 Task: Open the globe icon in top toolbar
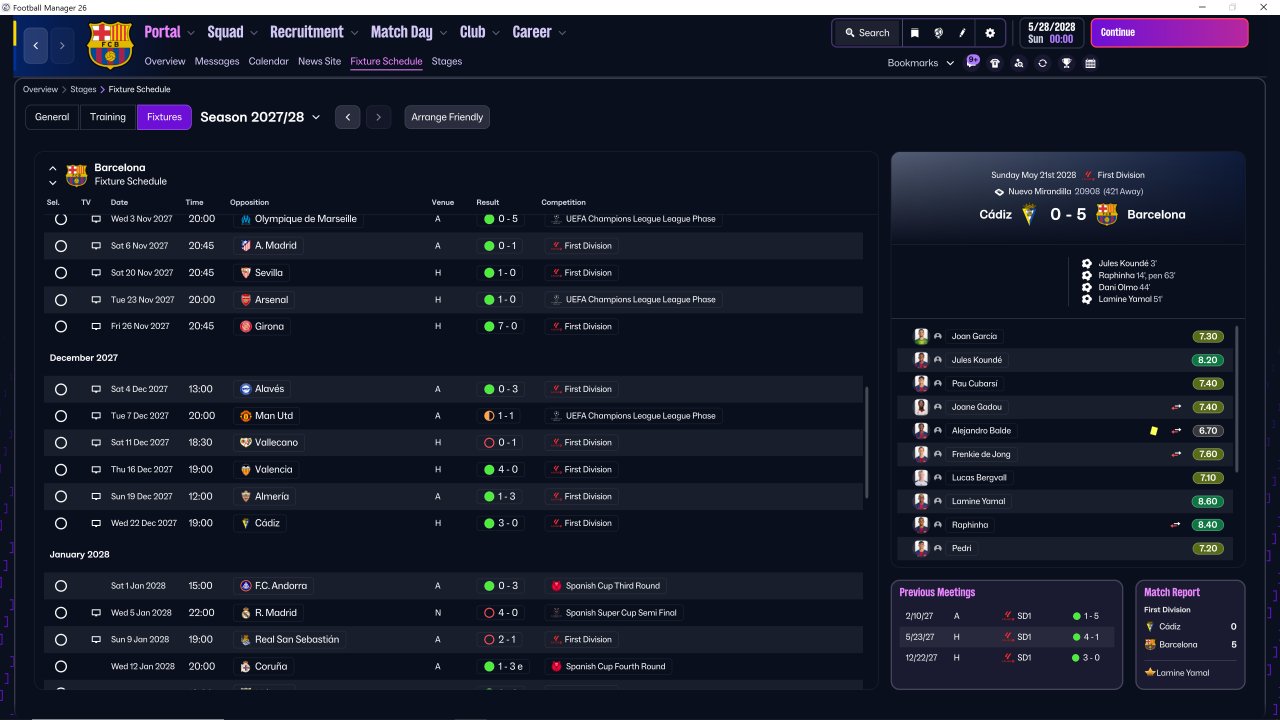tap(939, 33)
